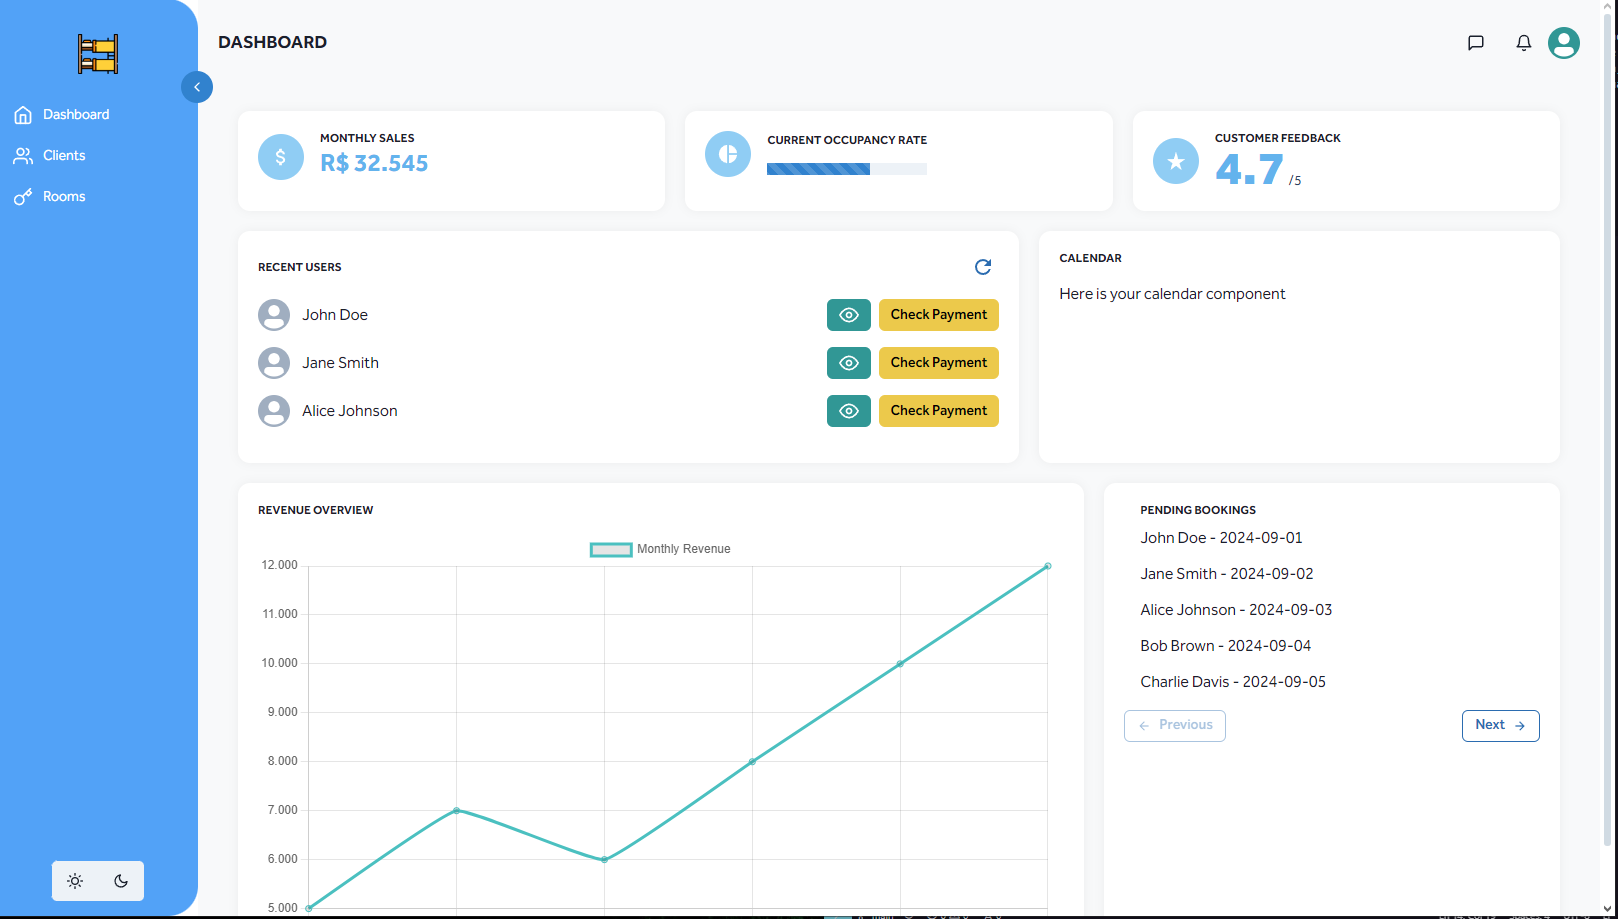1618x919 pixels.
Task: Select the John Doe - 2024-09-01 booking
Action: pos(1221,538)
